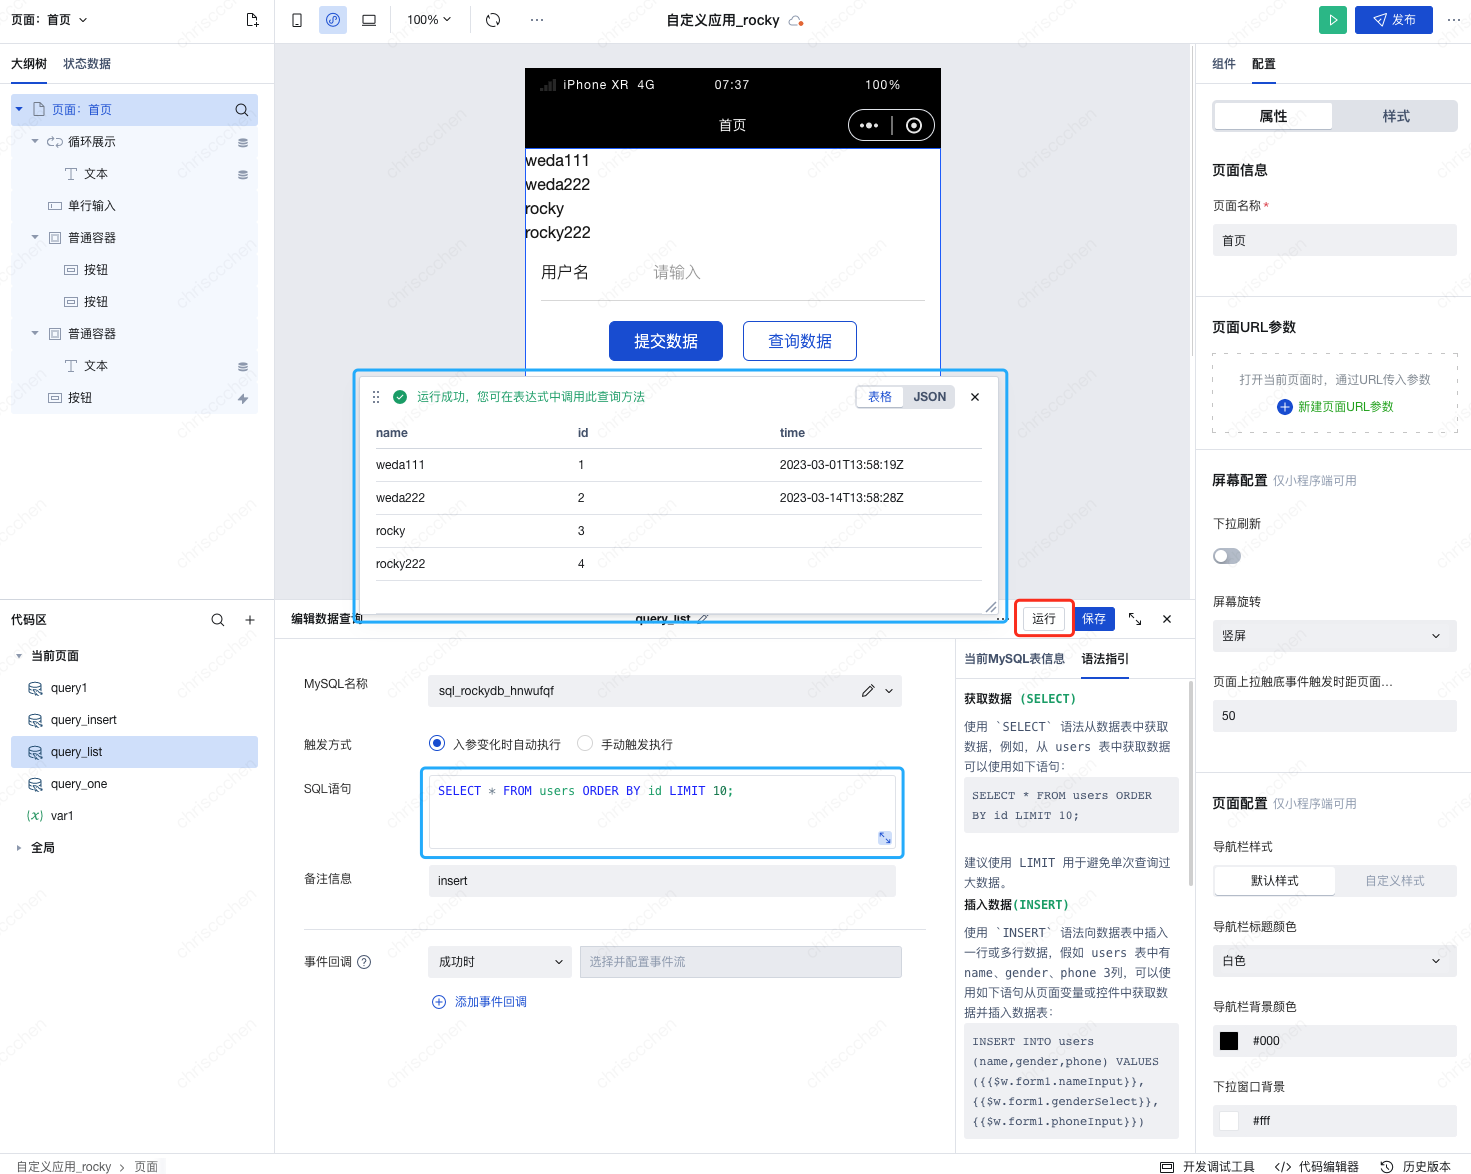Open the screen rotation dropdown
Screen dimensions: 1471x1174
click(1334, 636)
